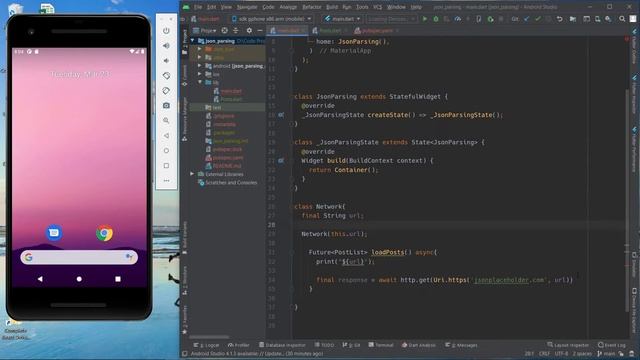The height and width of the screenshot is (360, 640).
Task: Tap Android back navigation button on phone screen
Action: [x=40, y=279]
